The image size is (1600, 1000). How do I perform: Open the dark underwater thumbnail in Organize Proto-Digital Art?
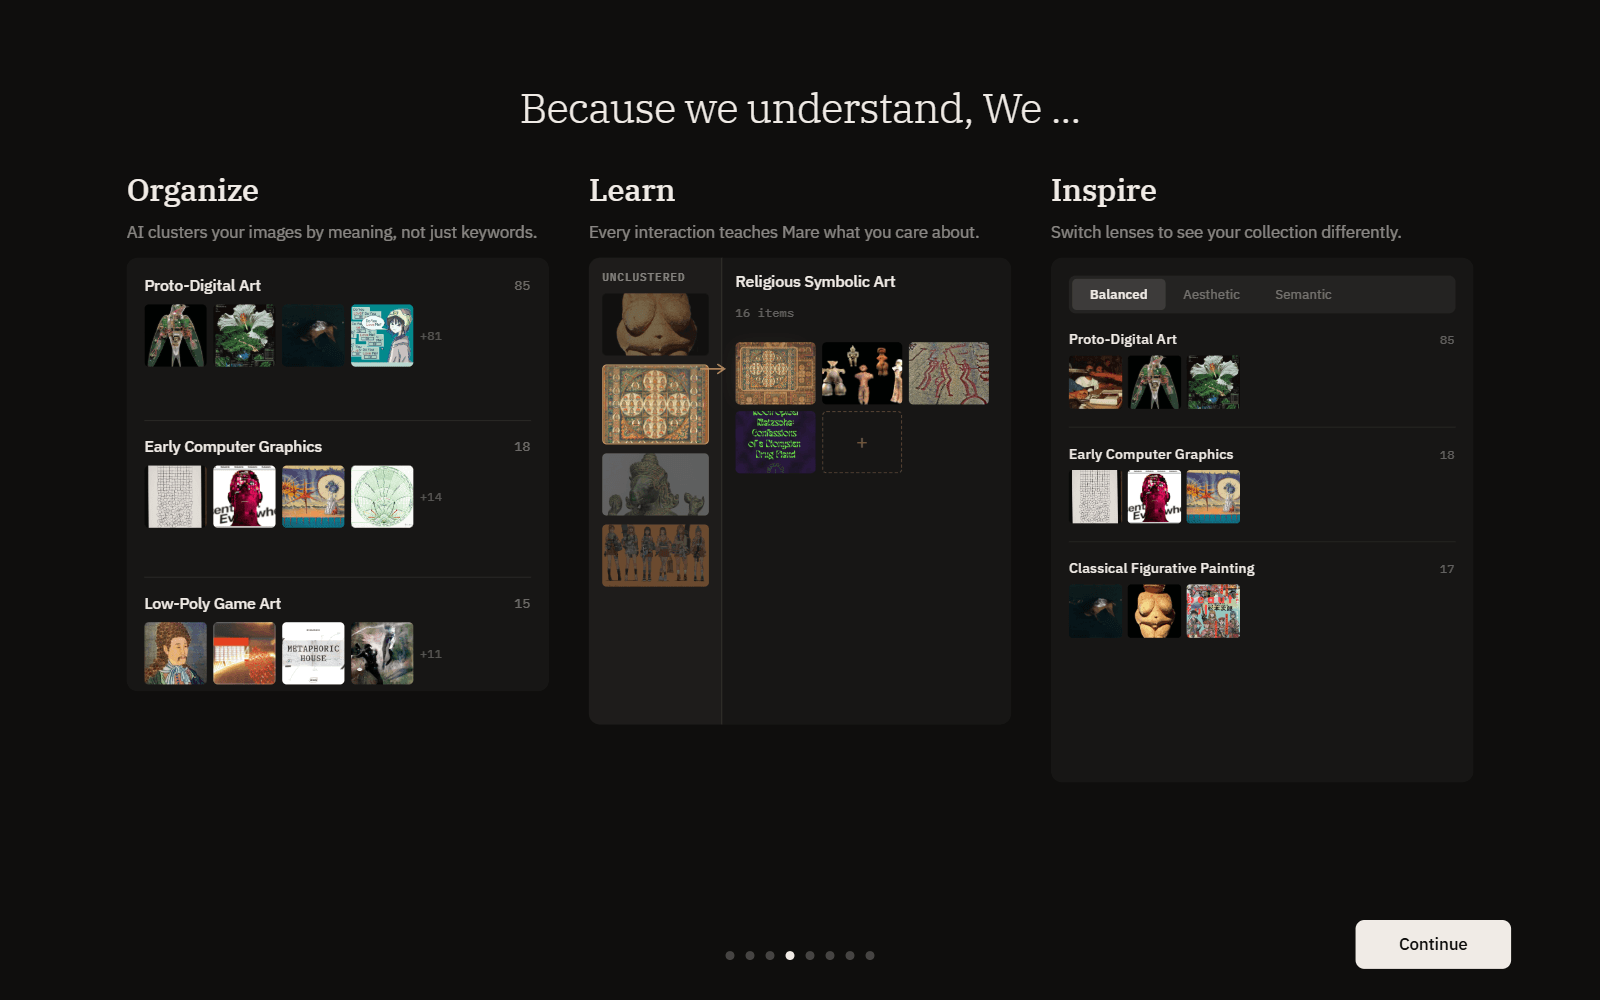(x=313, y=335)
